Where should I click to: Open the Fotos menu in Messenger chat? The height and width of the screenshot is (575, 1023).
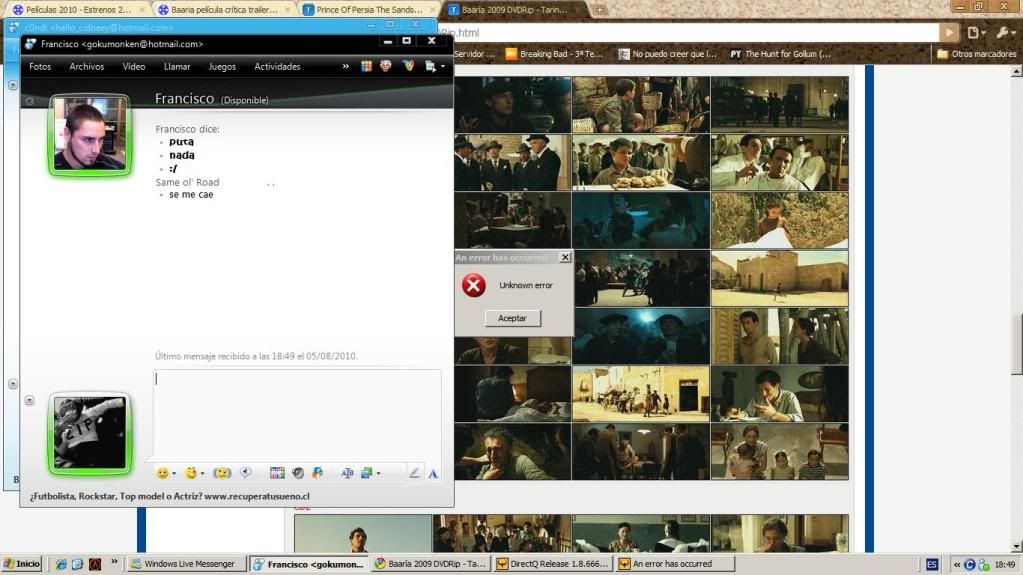(x=40, y=67)
